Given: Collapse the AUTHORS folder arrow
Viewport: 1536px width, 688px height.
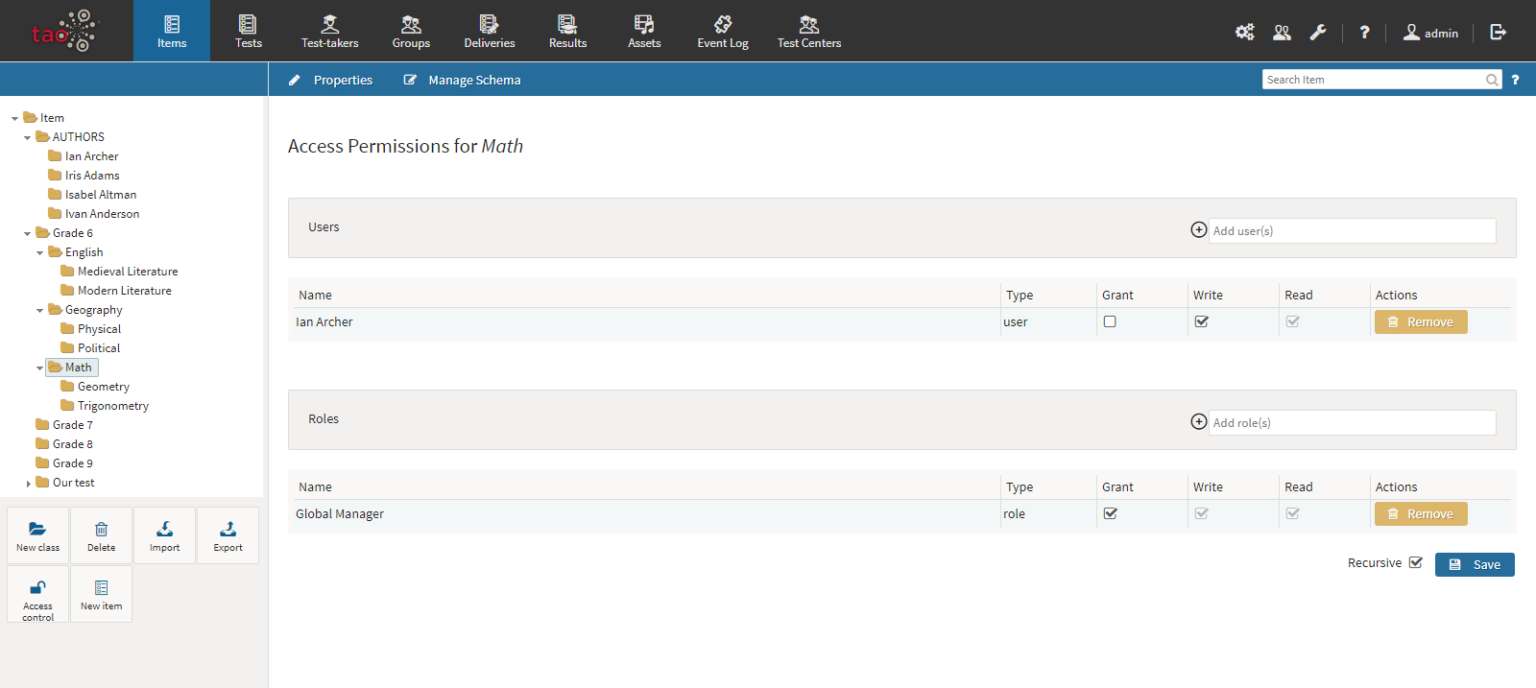Looking at the screenshot, I should [x=28, y=137].
